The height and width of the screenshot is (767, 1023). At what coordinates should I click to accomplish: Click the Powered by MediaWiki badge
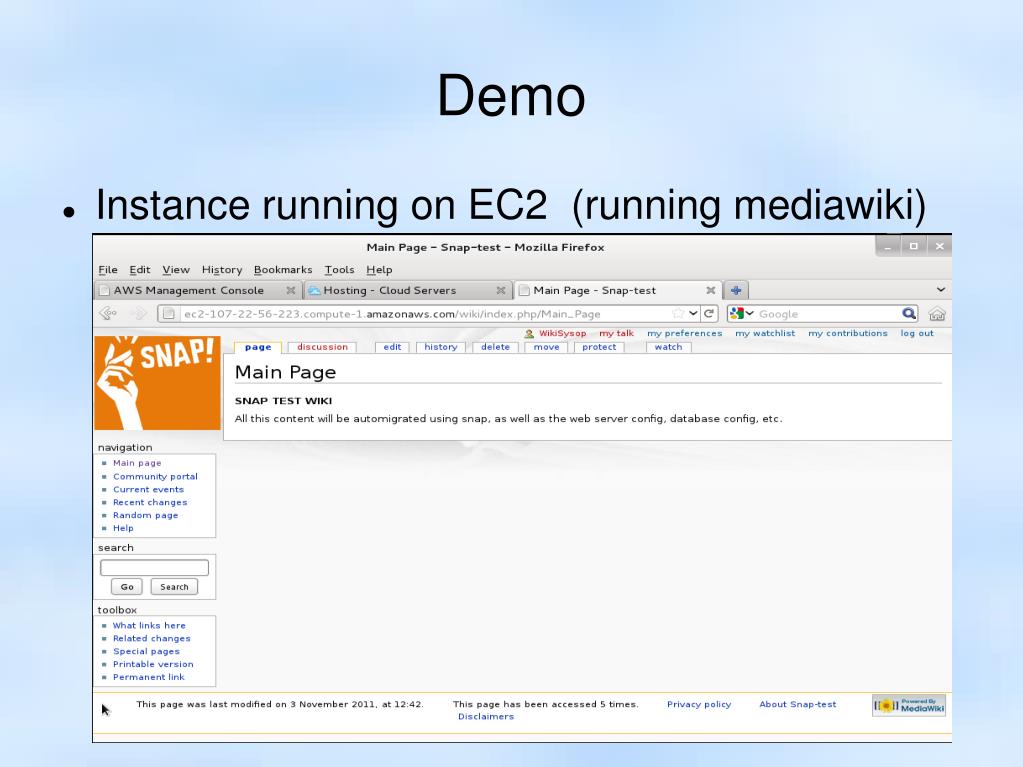pyautogui.click(x=909, y=706)
